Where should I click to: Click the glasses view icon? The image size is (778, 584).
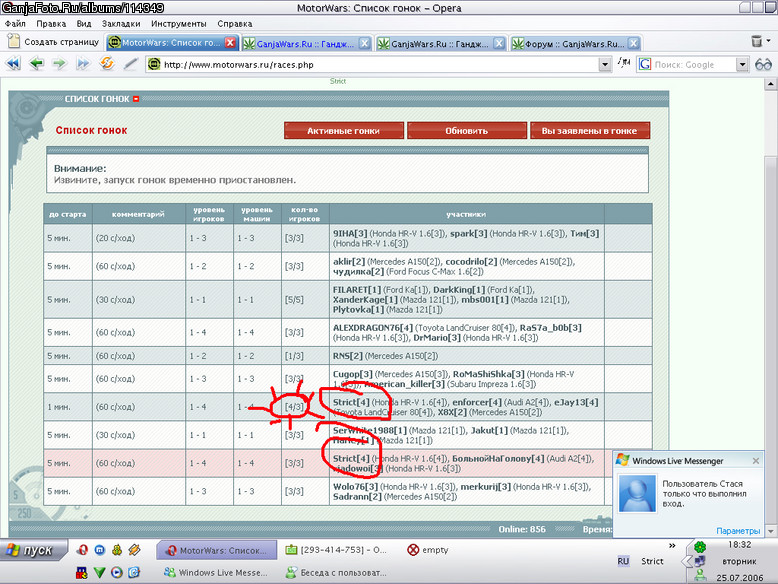763,65
